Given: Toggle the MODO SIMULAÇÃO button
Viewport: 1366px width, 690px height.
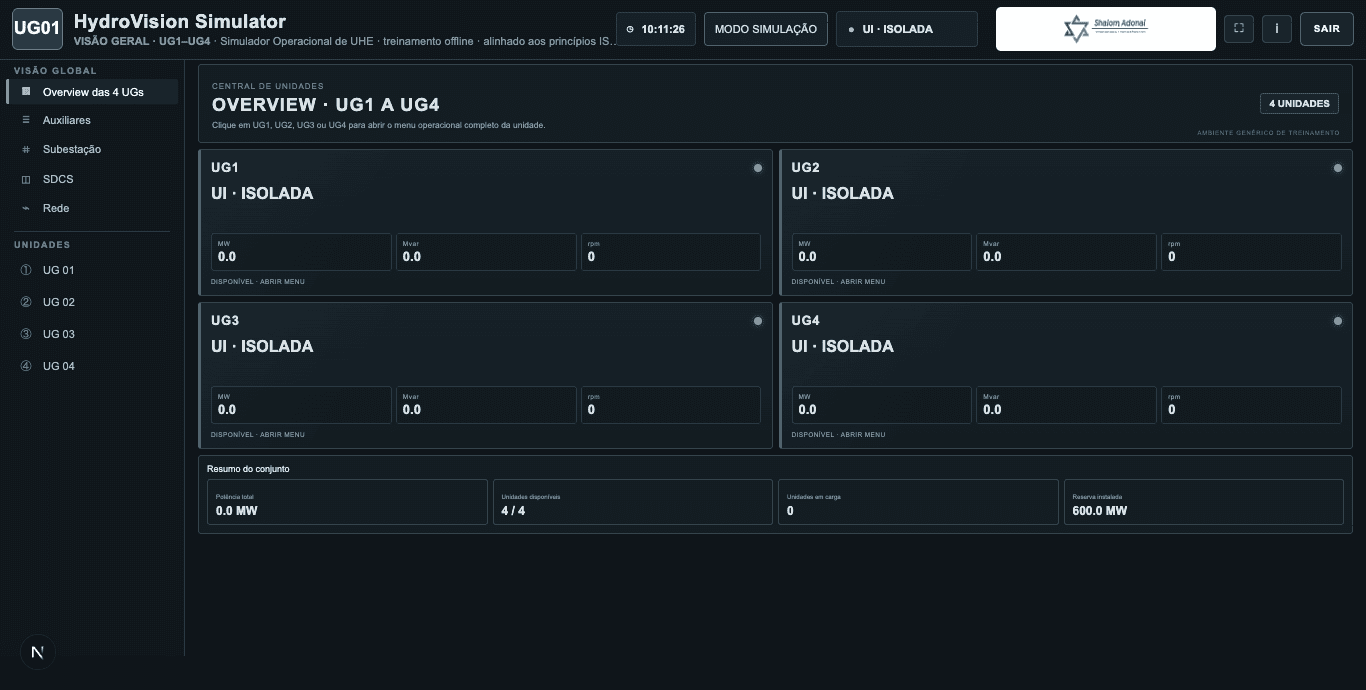Looking at the screenshot, I should tap(766, 29).
